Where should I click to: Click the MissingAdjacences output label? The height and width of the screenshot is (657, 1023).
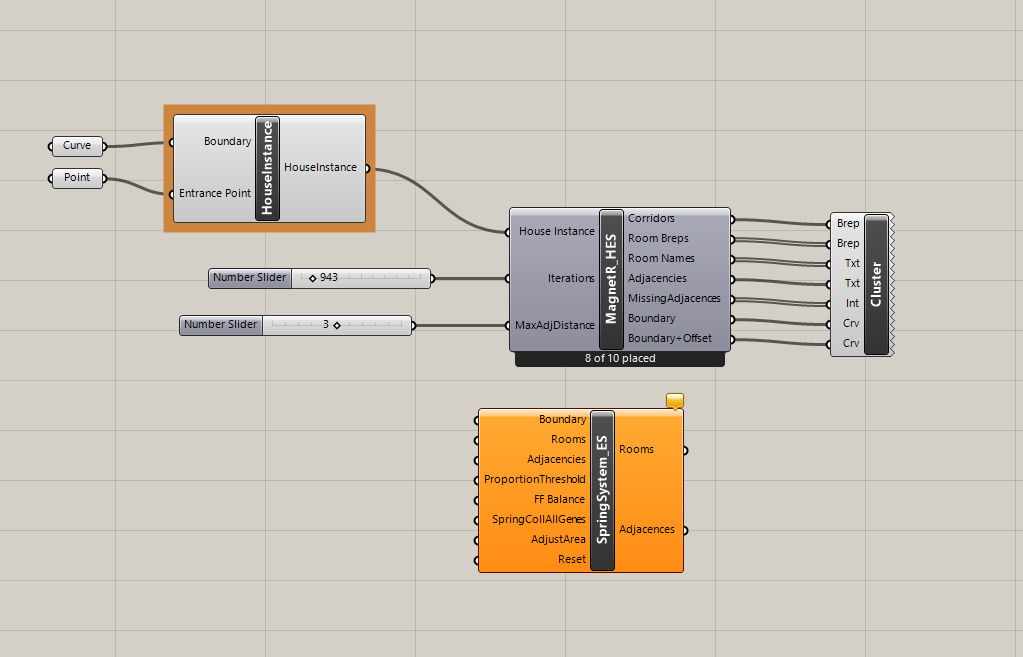[674, 298]
